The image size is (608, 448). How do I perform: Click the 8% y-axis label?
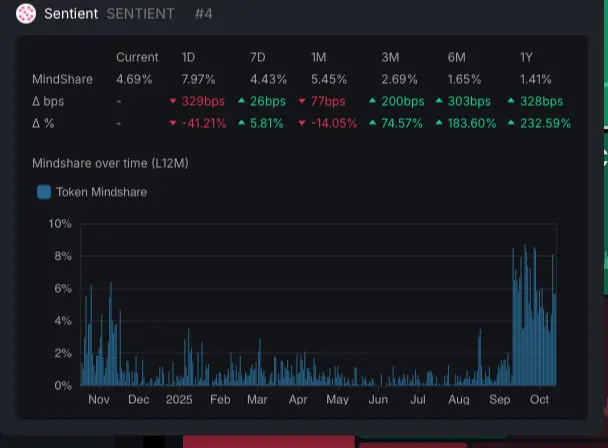[63, 256]
